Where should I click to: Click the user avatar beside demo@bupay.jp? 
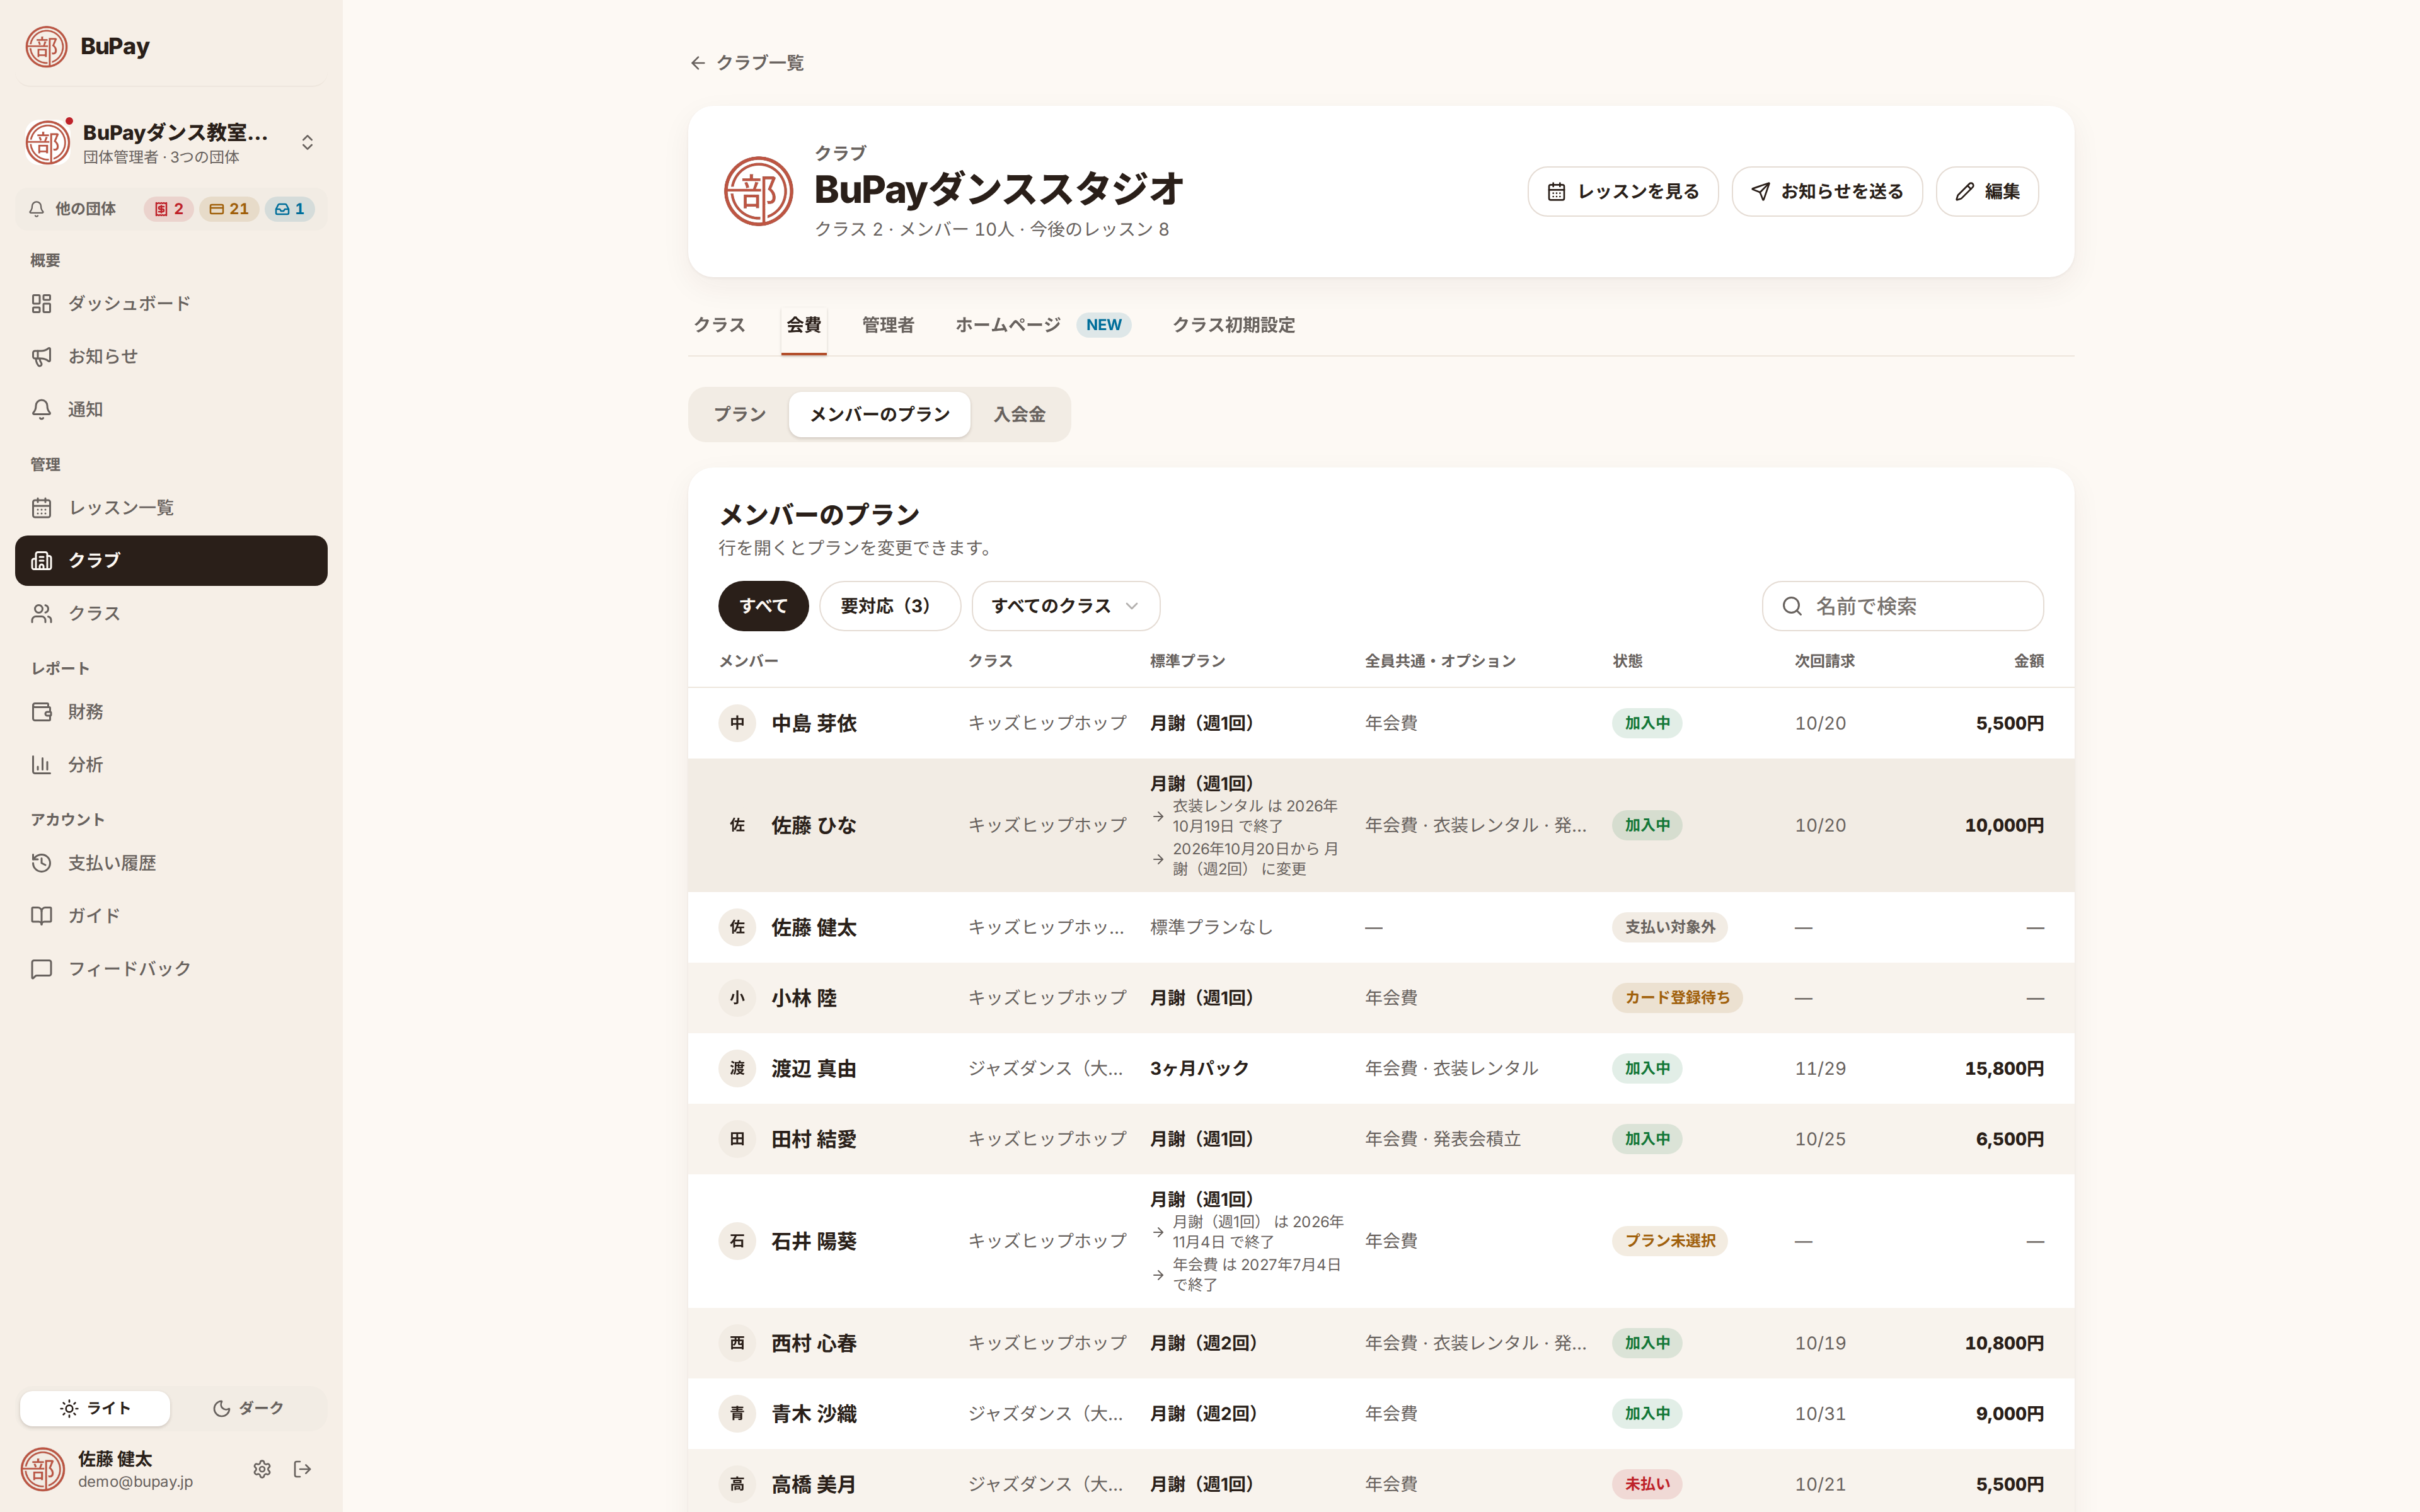pyautogui.click(x=43, y=1469)
